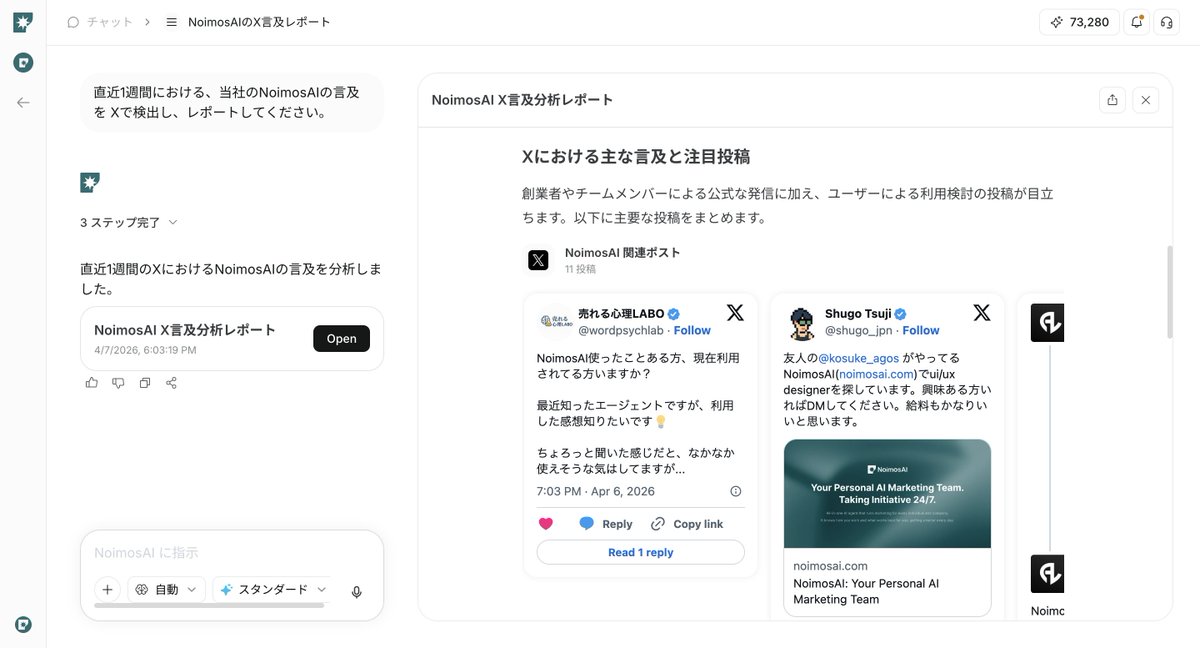This screenshot has height=648, width=1200.
Task: Click the Read 1 reply button
Action: tap(641, 552)
